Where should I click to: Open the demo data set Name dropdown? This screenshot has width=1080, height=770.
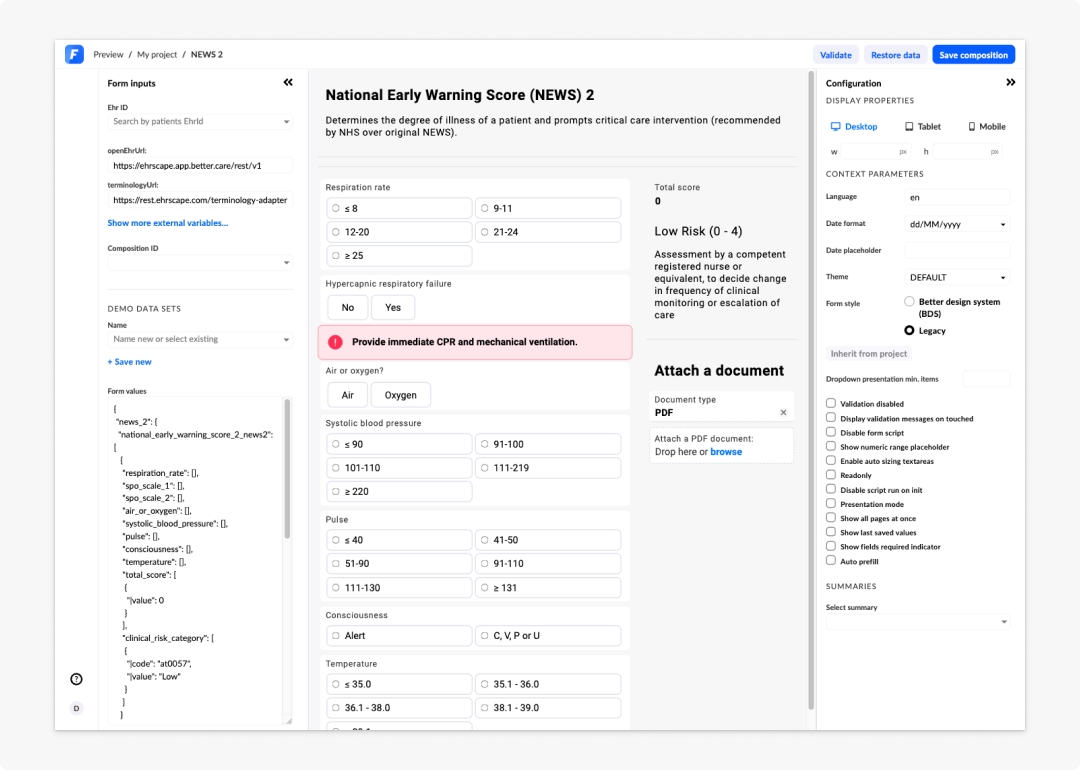[200, 339]
